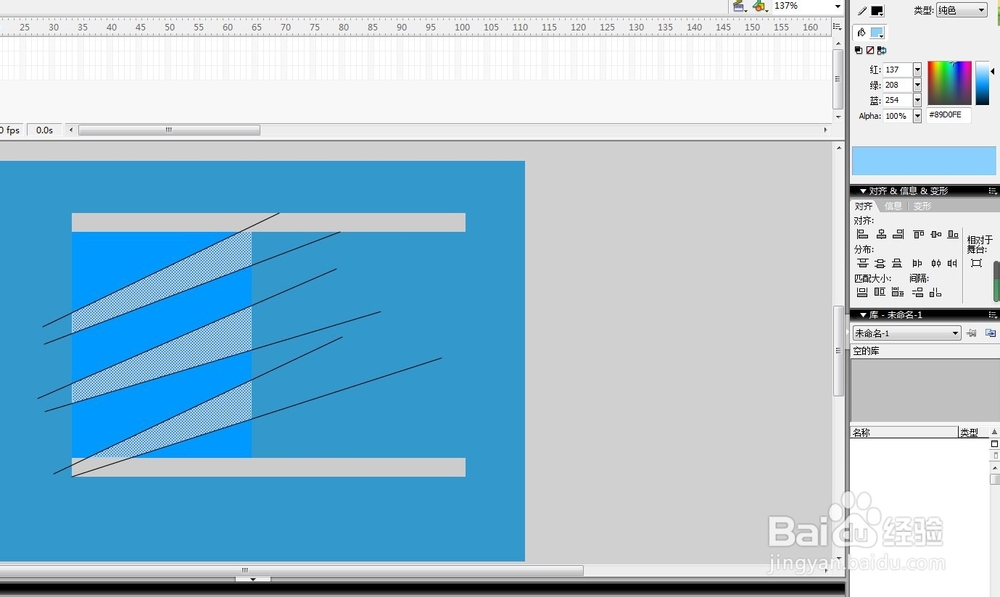This screenshot has height=597, width=1000.
Task: Switch to the 信息 tab
Action: tap(893, 206)
